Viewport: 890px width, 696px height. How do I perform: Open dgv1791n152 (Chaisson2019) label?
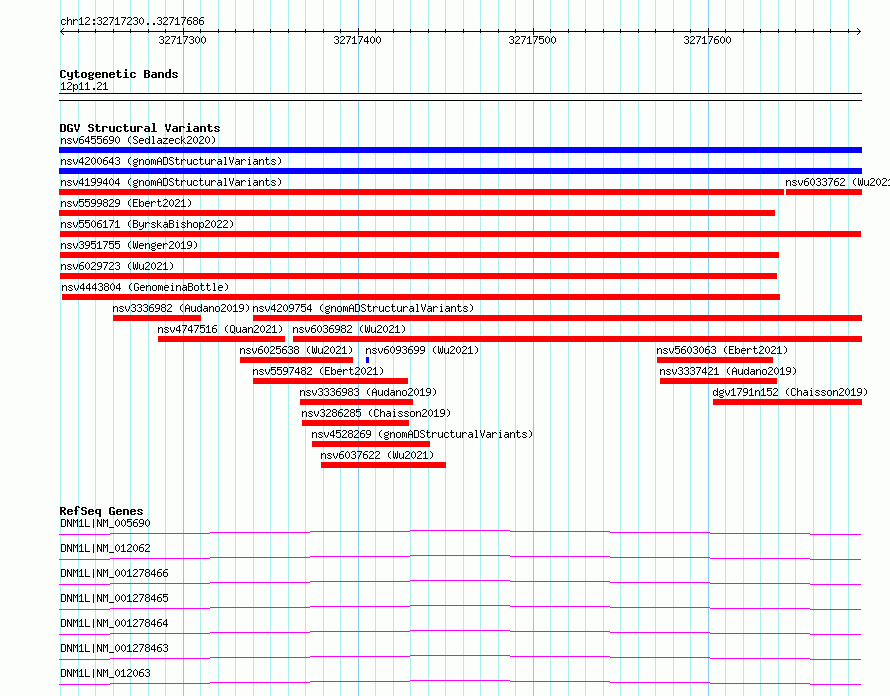[x=790, y=392]
